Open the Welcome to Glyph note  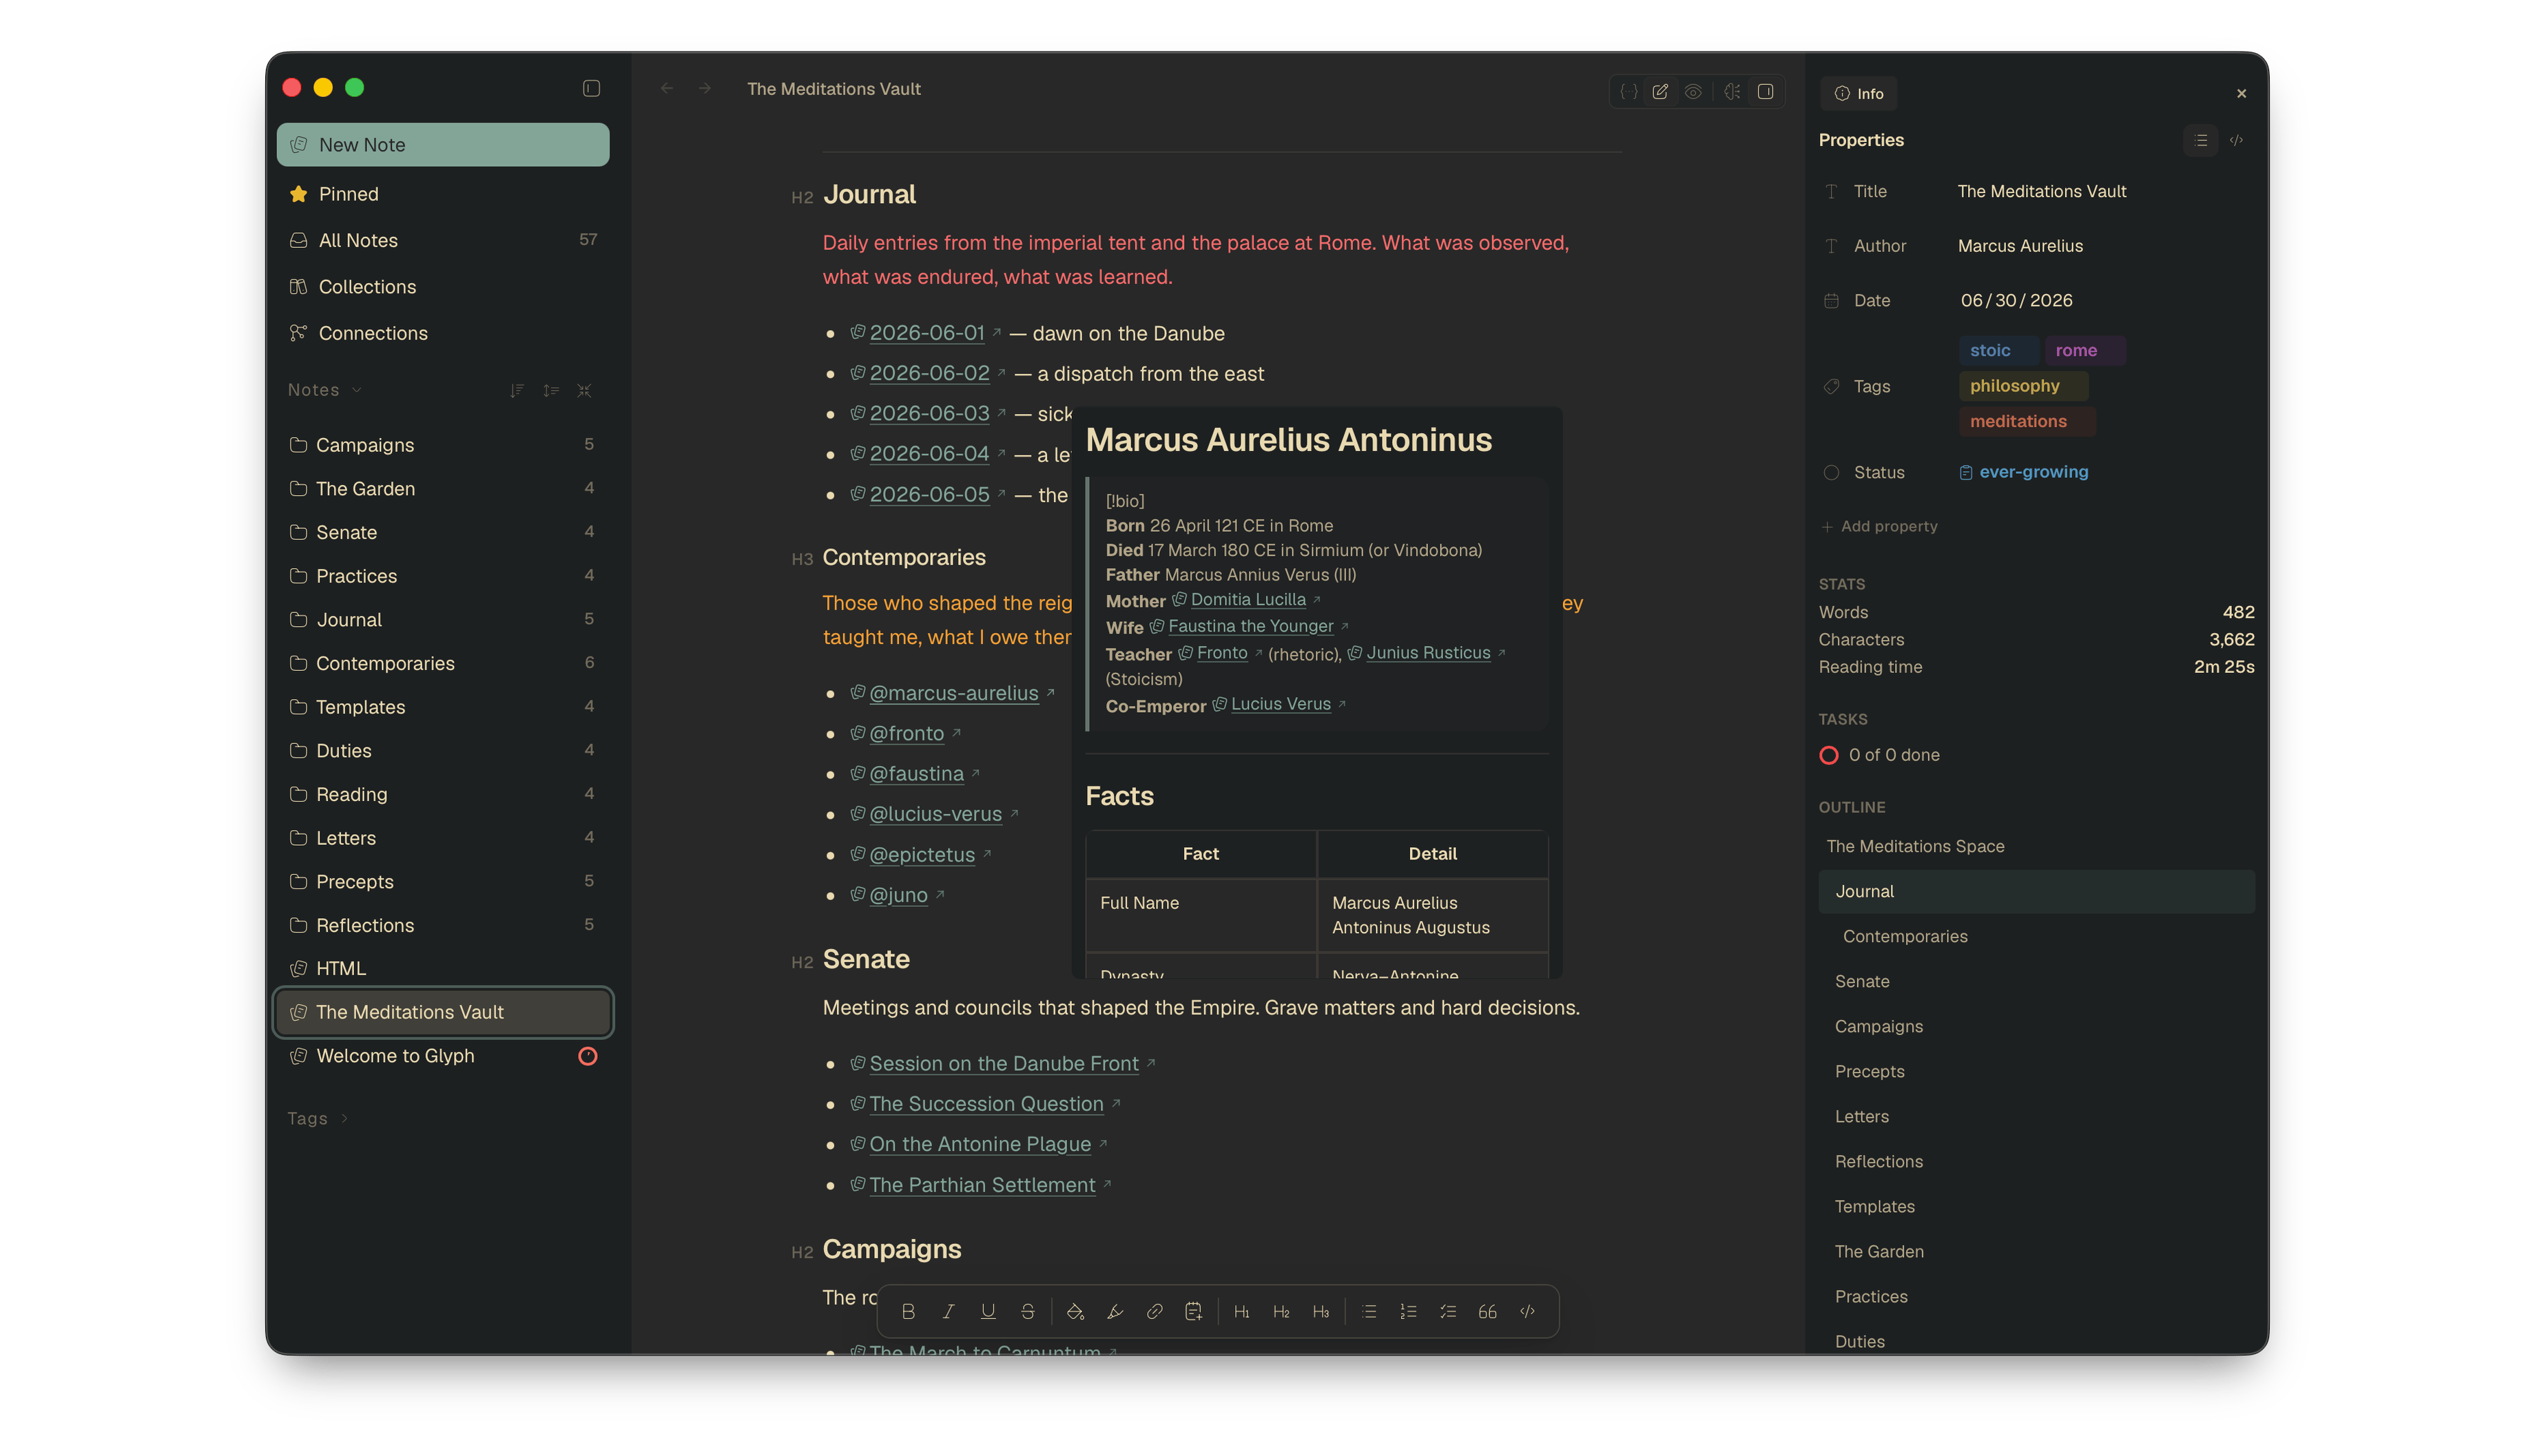pyautogui.click(x=443, y=1055)
